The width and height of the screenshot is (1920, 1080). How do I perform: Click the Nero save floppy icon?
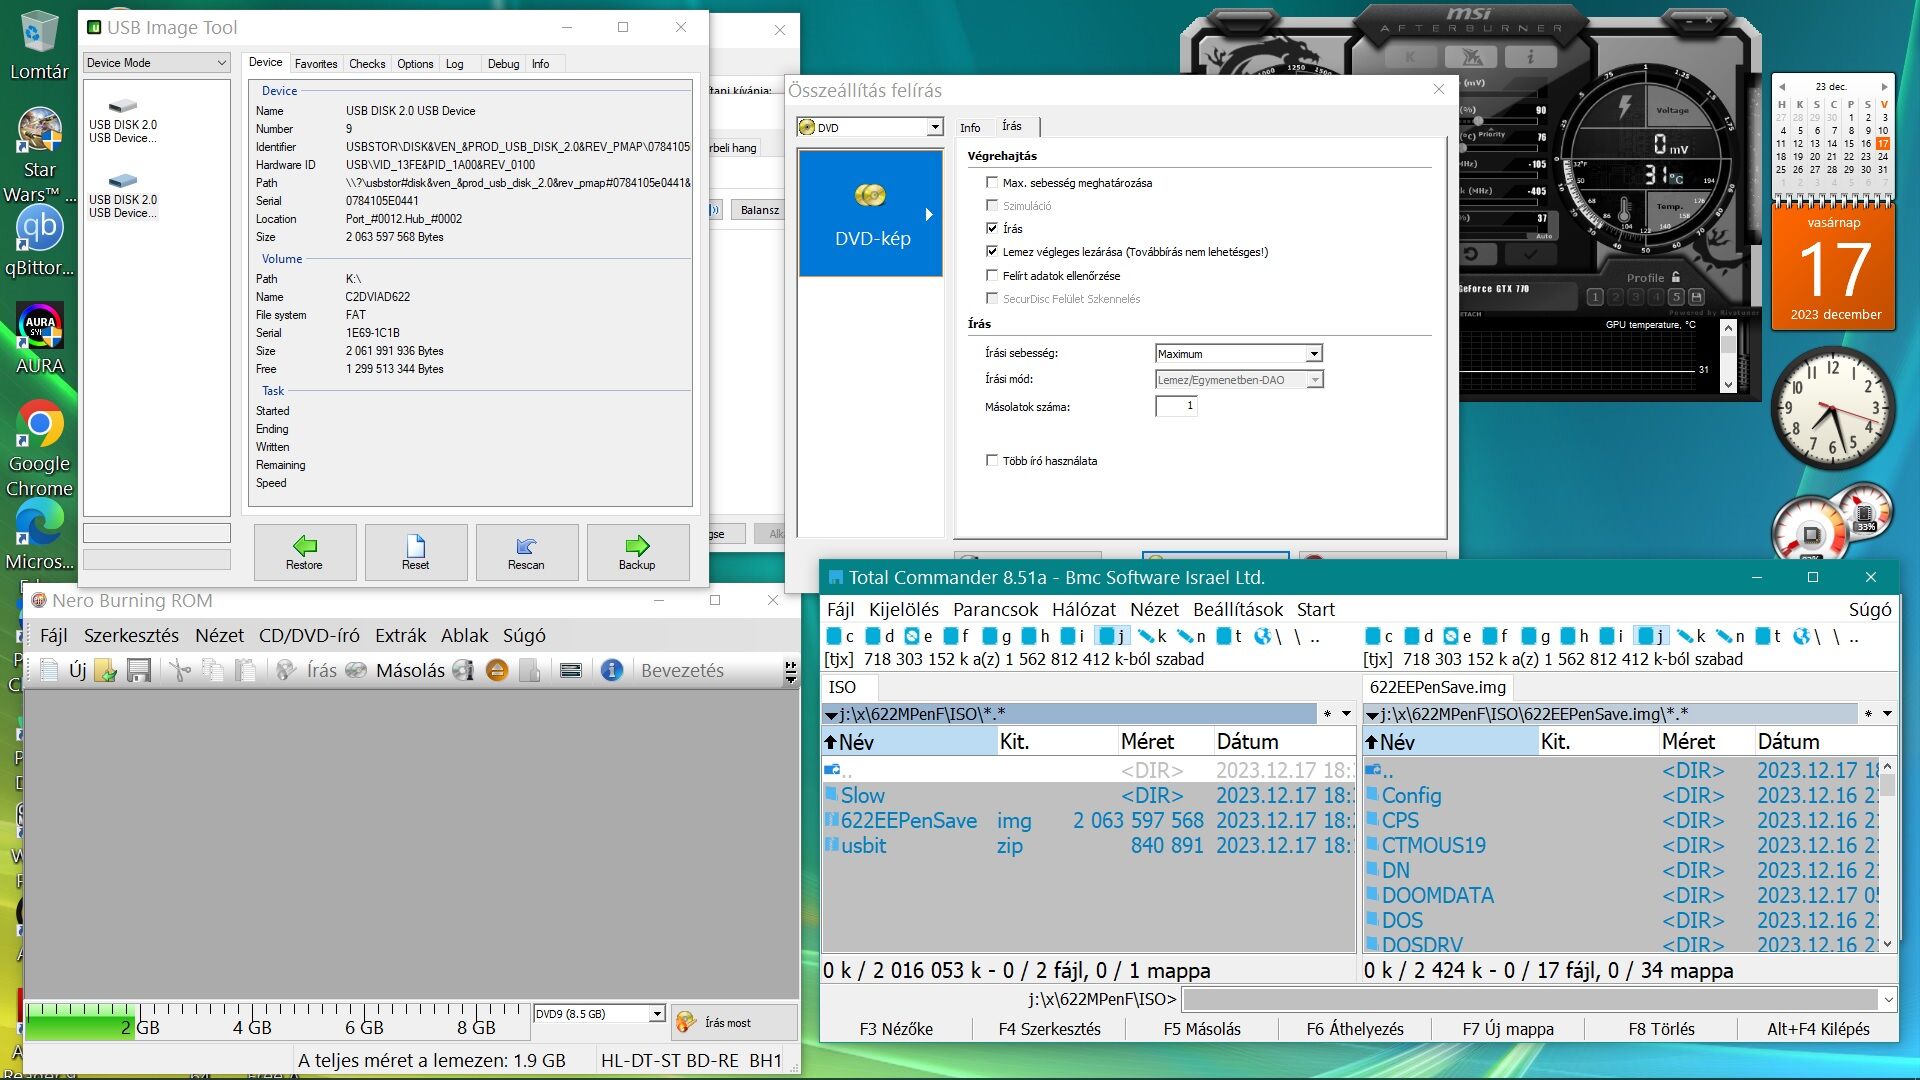pyautogui.click(x=139, y=671)
